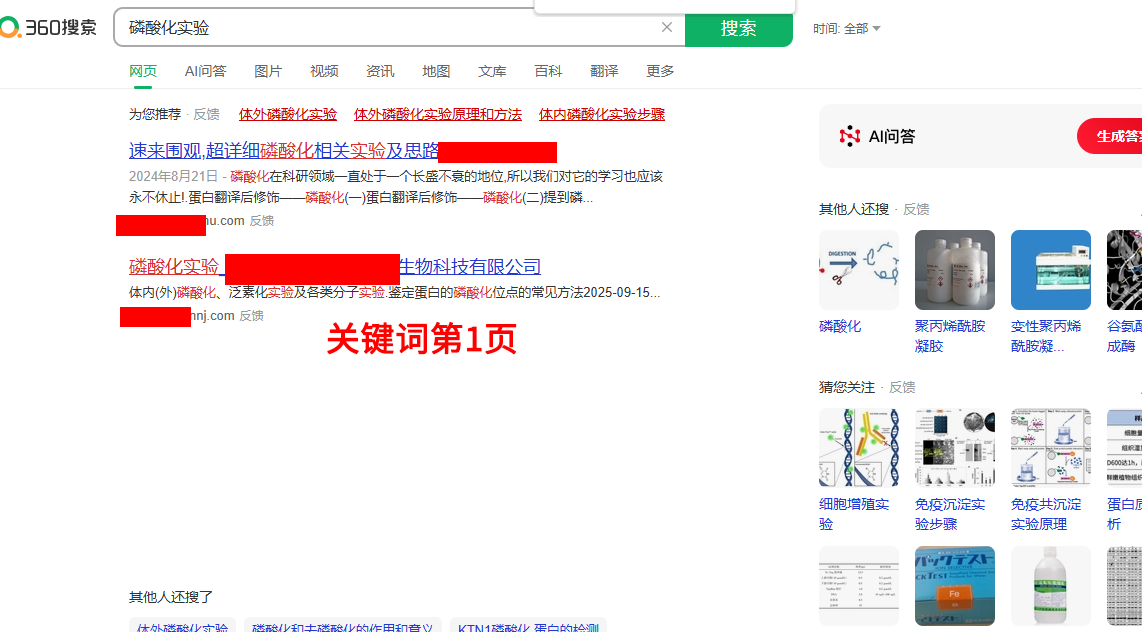
Task: Open the 磷酸化 thumbnail image
Action: [x=858, y=270]
